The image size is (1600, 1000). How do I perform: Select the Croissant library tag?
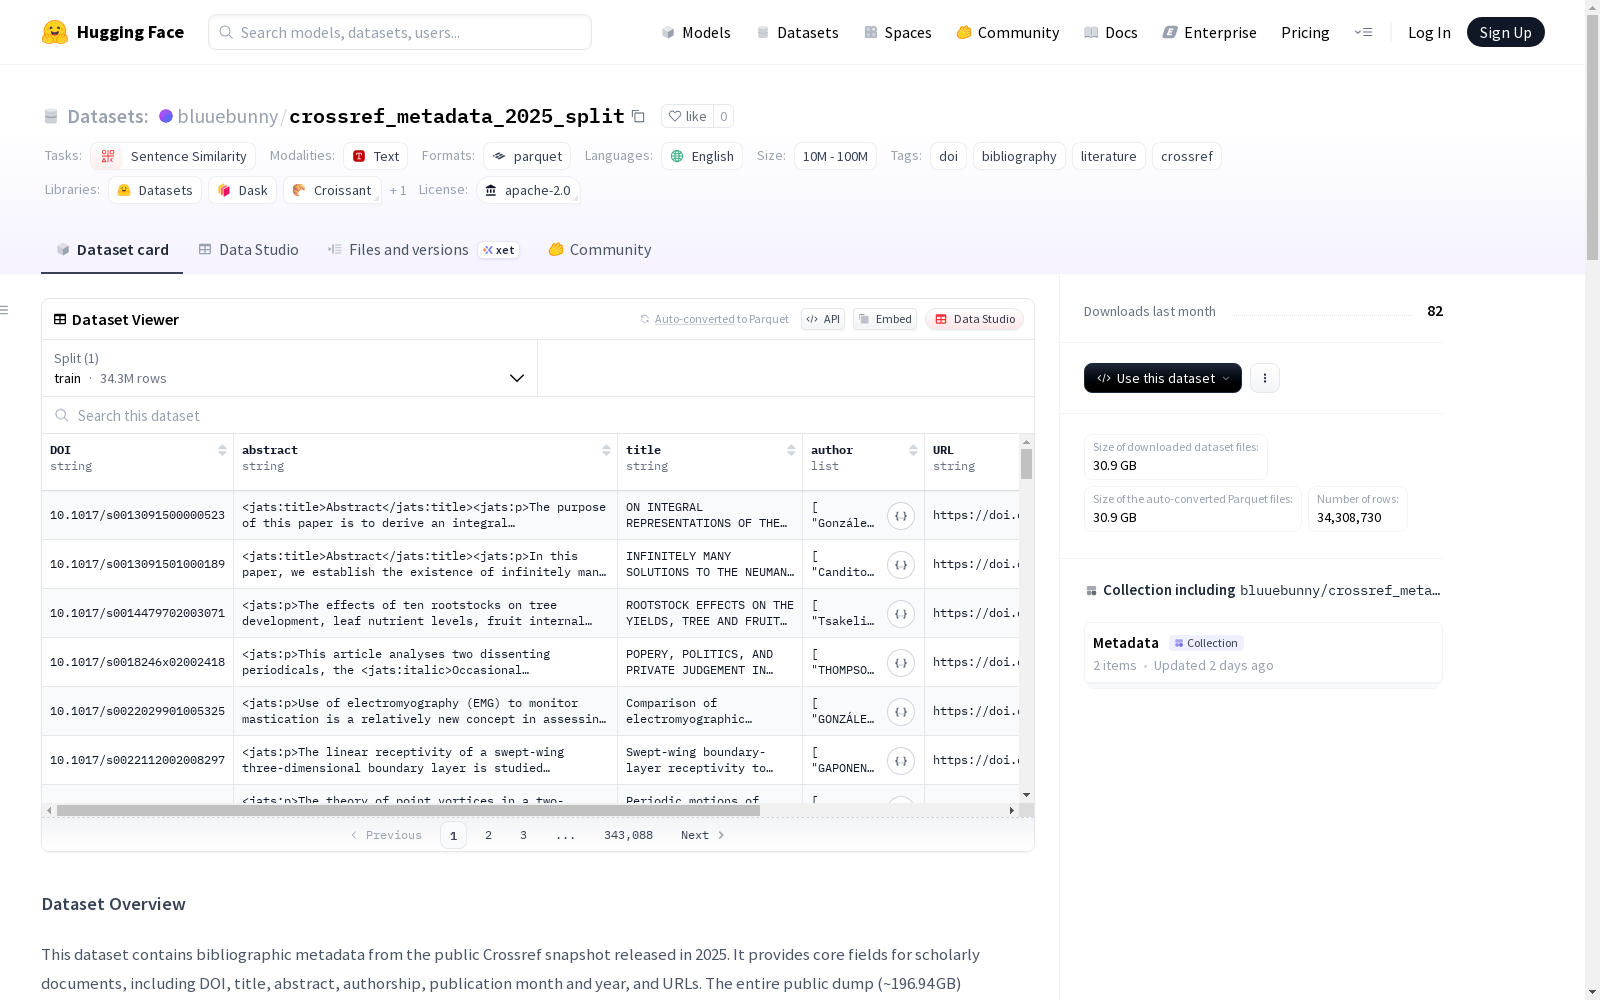tap(332, 190)
